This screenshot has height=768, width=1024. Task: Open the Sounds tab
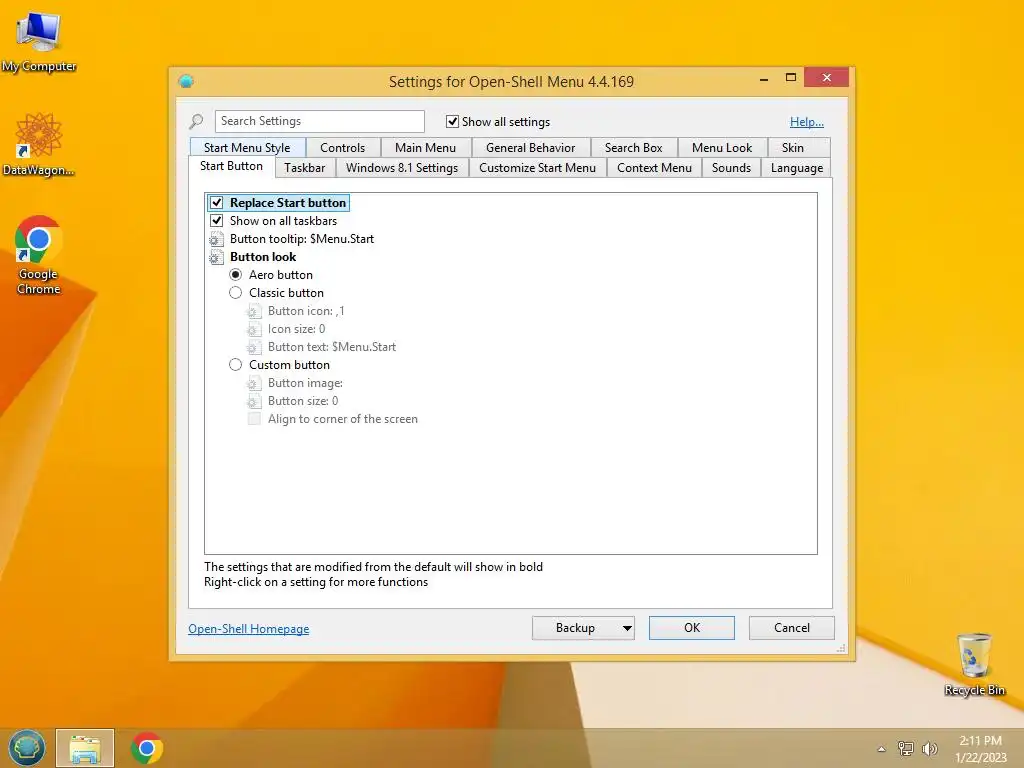pyautogui.click(x=731, y=168)
